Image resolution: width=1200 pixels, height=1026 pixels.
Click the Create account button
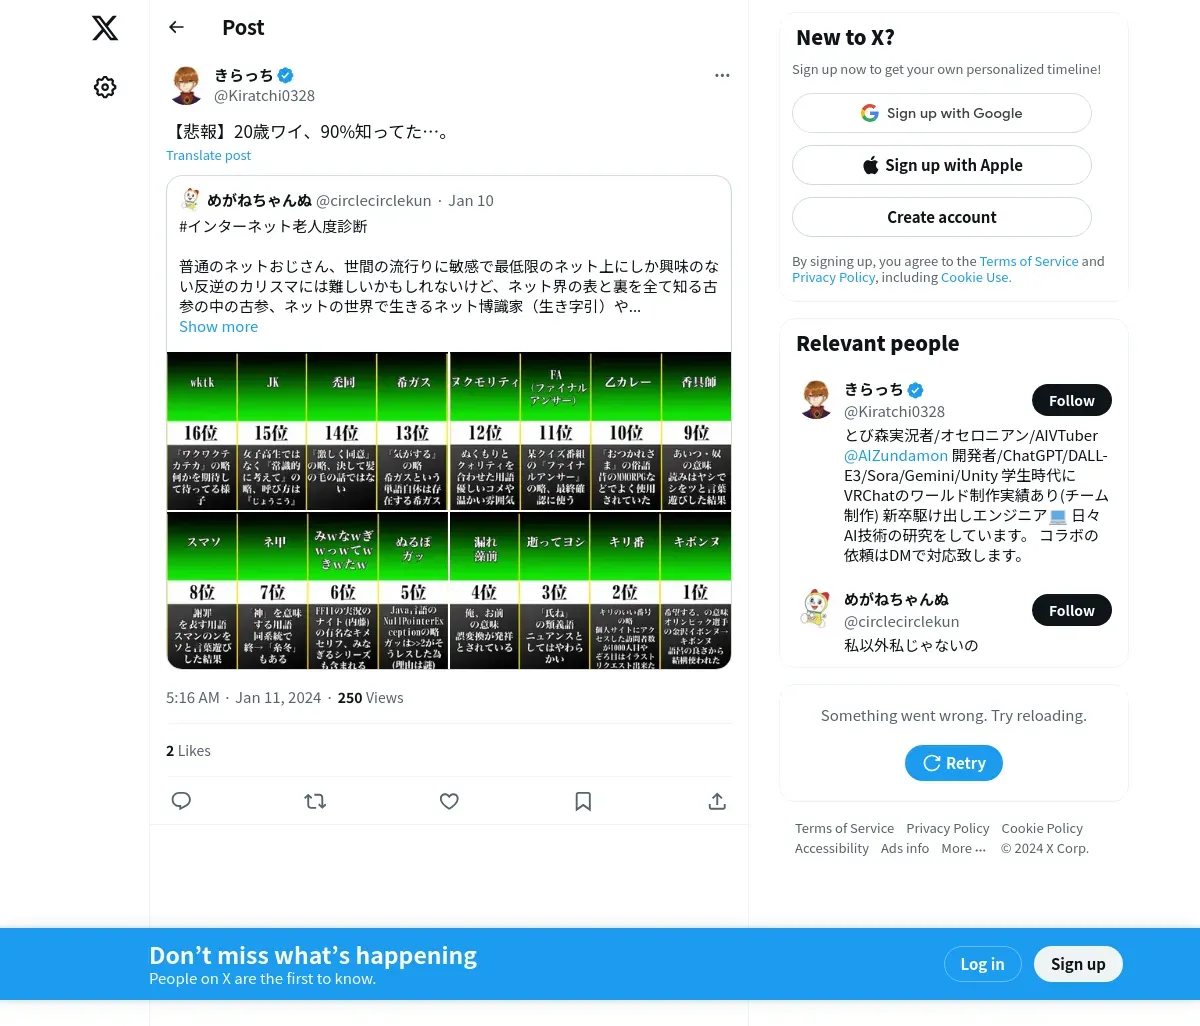click(x=942, y=217)
